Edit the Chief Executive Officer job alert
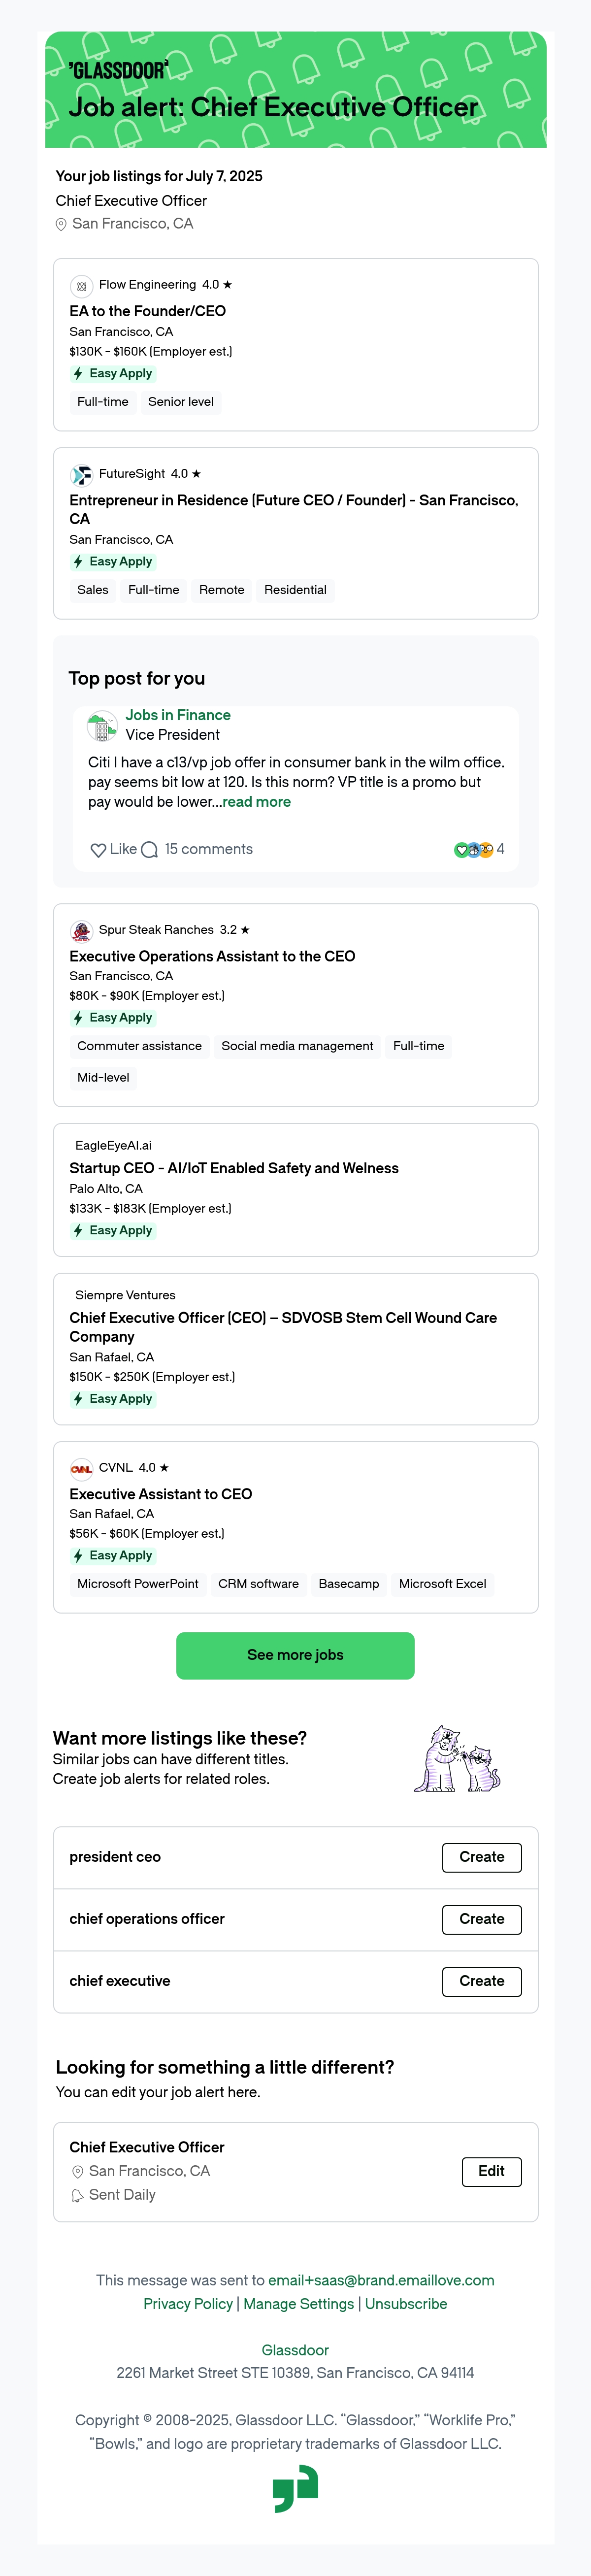The height and width of the screenshot is (2576, 591). click(x=491, y=2171)
